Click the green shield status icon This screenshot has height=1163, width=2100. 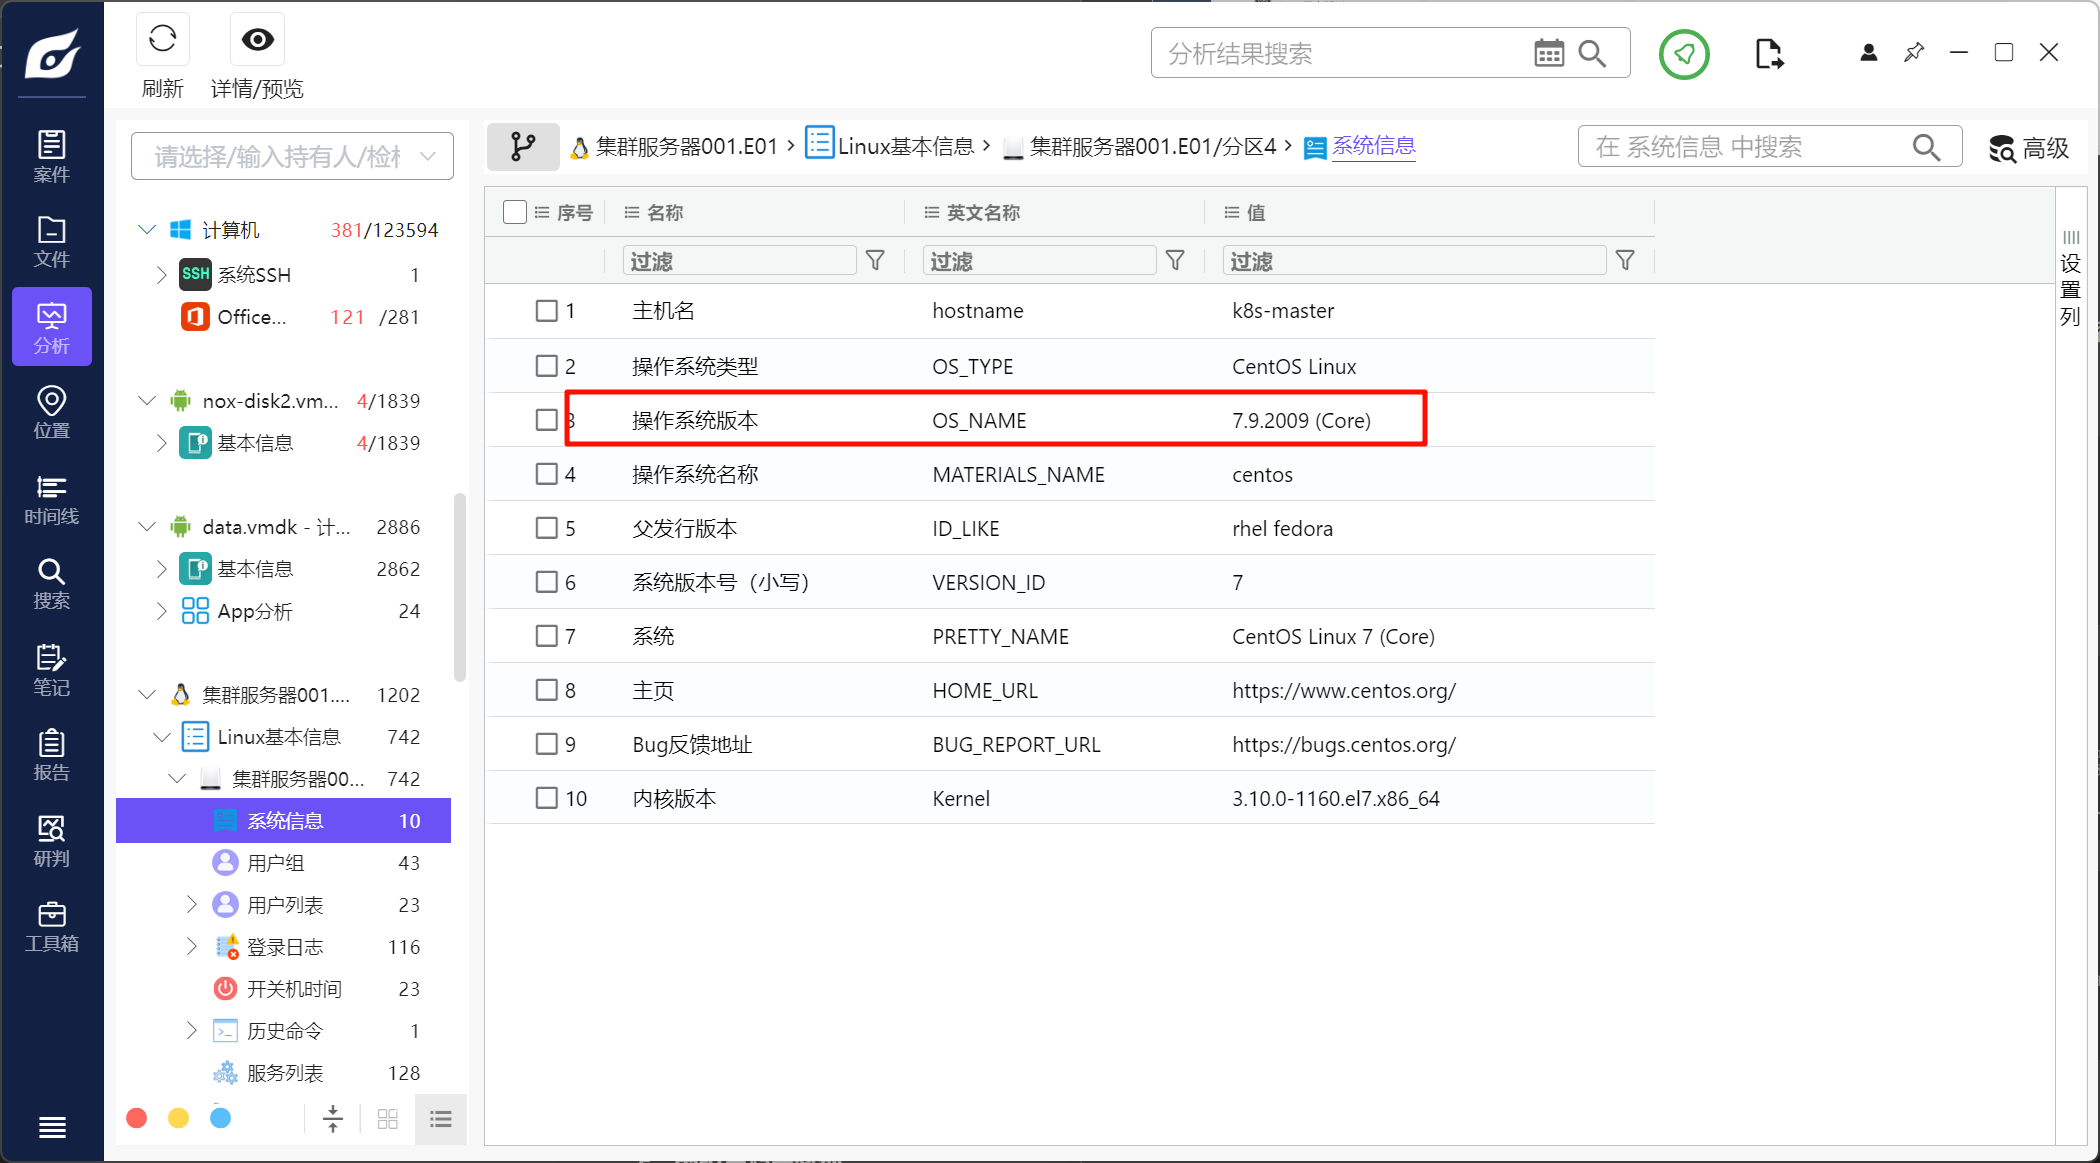[1684, 54]
